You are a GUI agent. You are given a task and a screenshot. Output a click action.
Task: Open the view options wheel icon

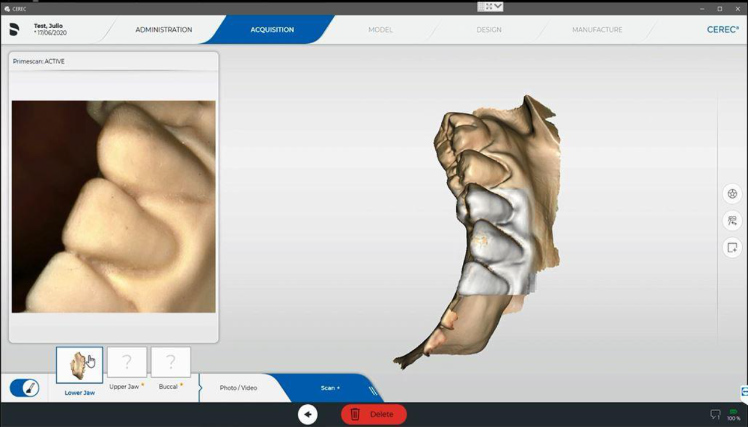(x=732, y=194)
